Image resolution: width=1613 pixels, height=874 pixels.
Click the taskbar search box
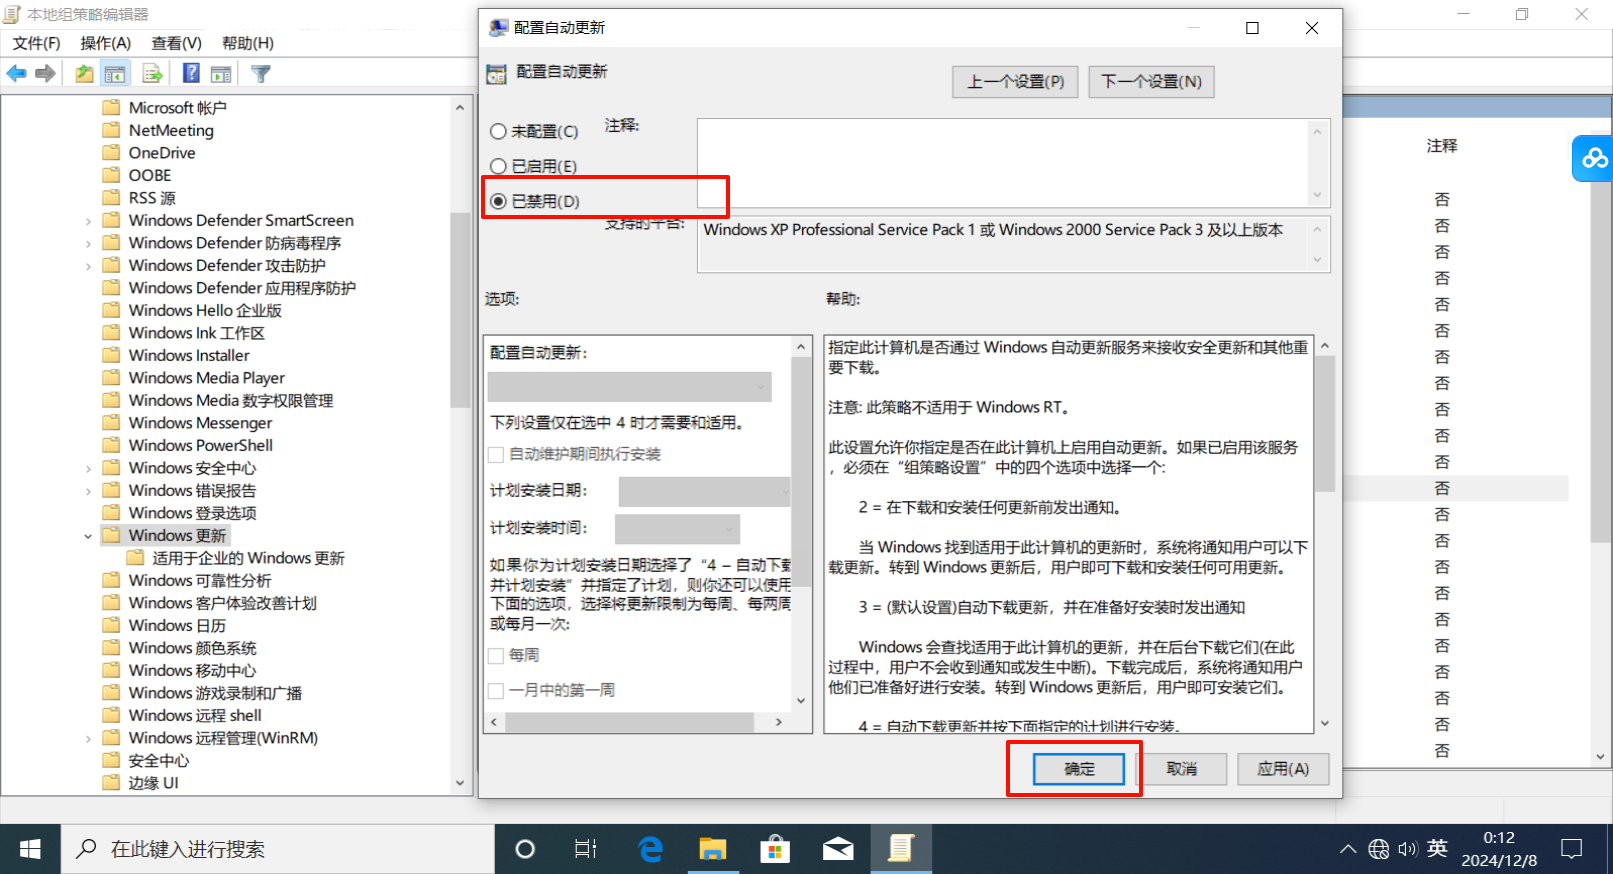pos(278,849)
